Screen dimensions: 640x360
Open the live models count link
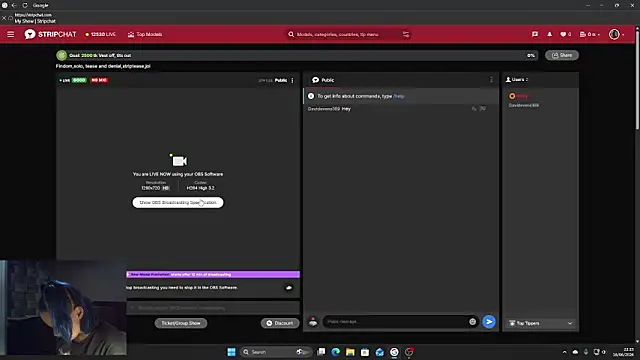[101, 34]
